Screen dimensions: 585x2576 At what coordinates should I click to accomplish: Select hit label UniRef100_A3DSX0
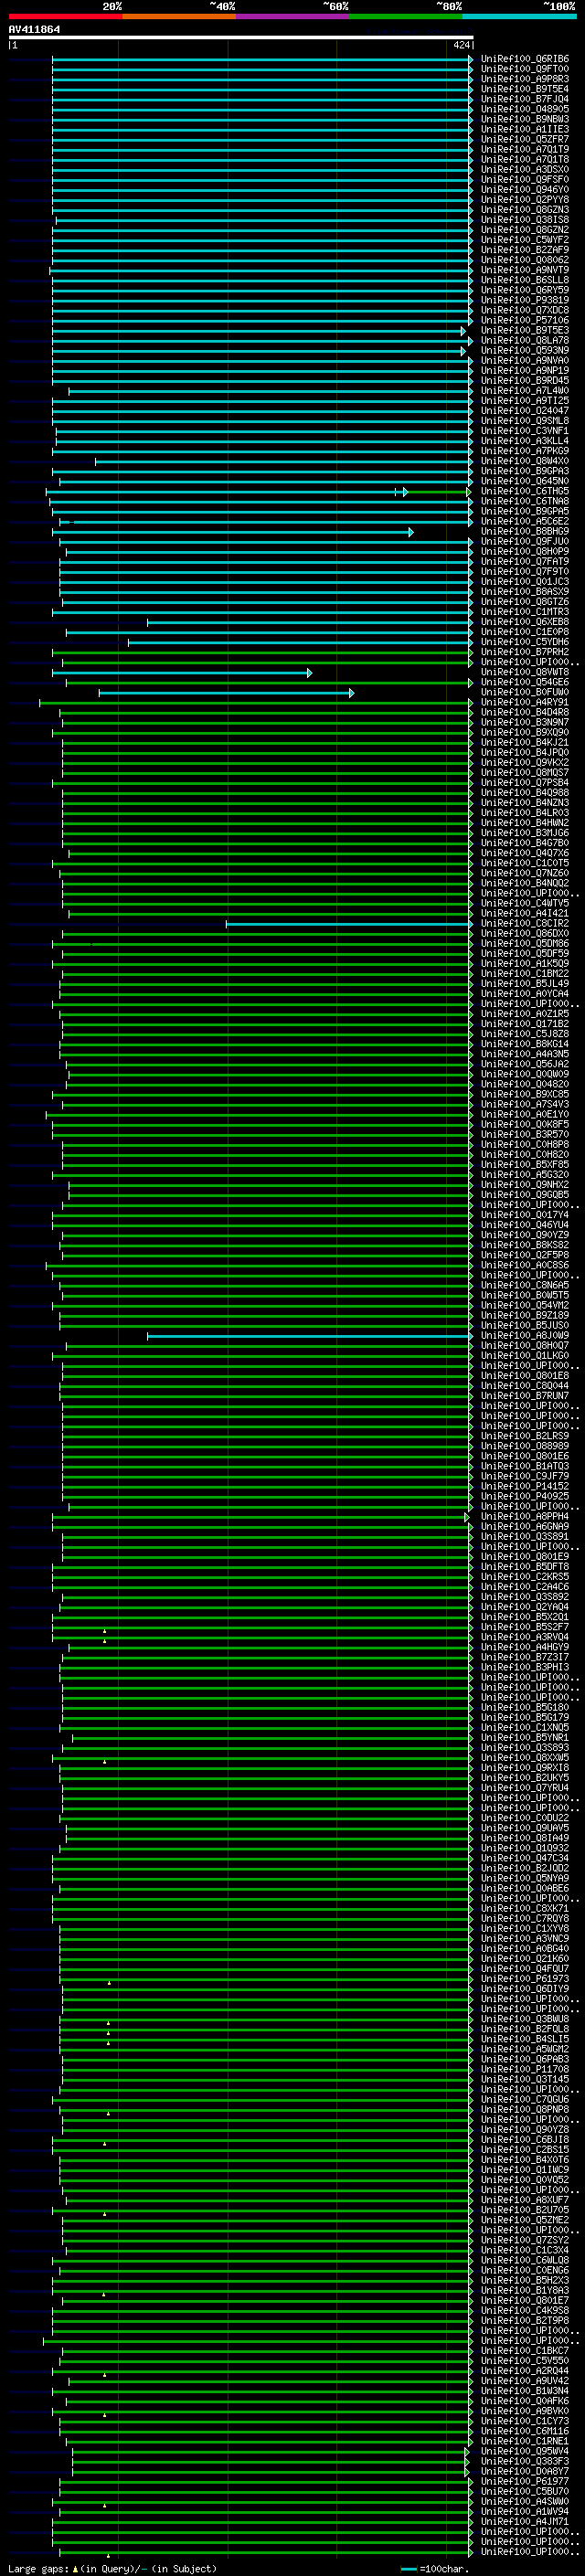coord(525,170)
